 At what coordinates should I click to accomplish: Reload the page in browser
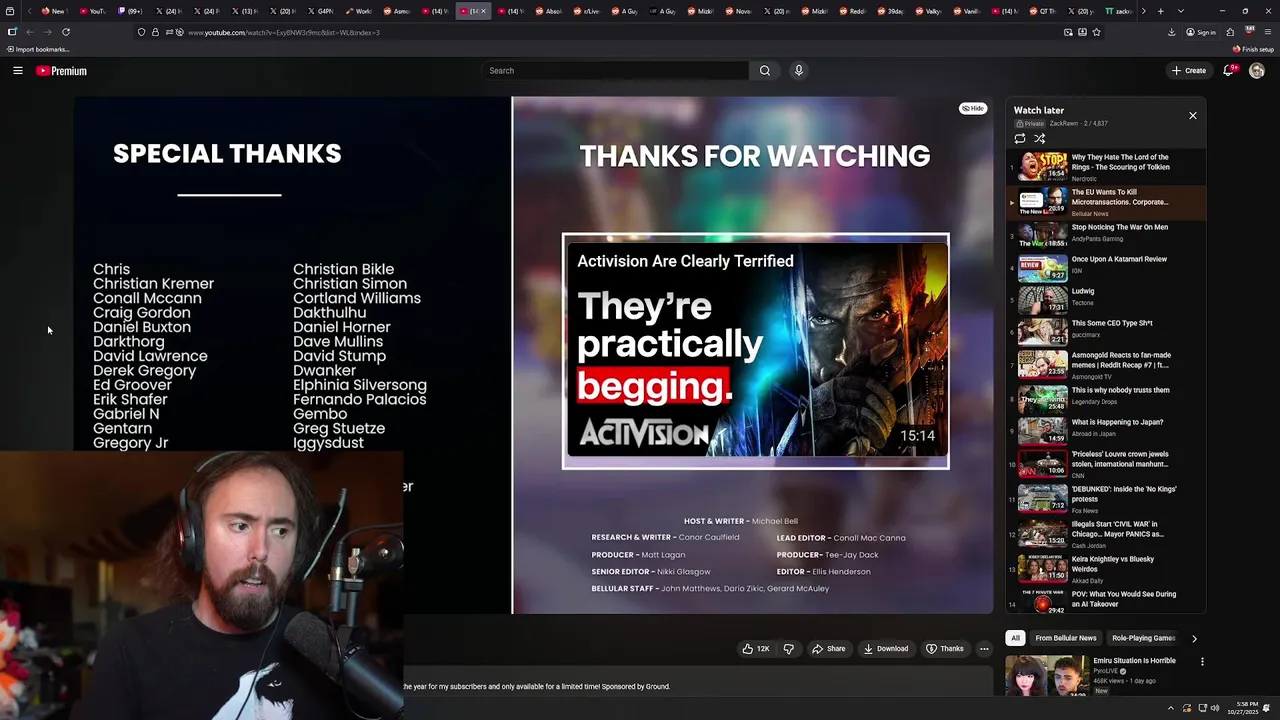point(66,32)
